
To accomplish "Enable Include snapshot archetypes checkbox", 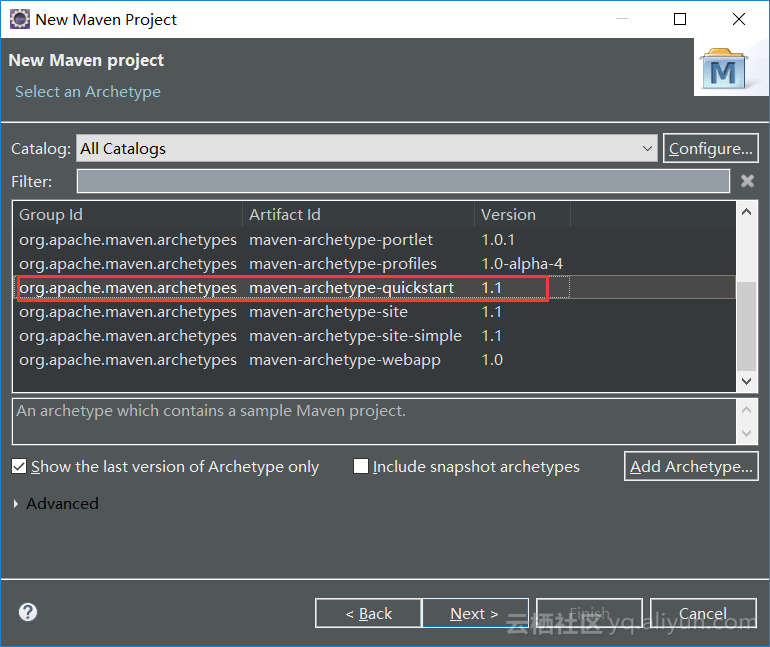I will [361, 466].
